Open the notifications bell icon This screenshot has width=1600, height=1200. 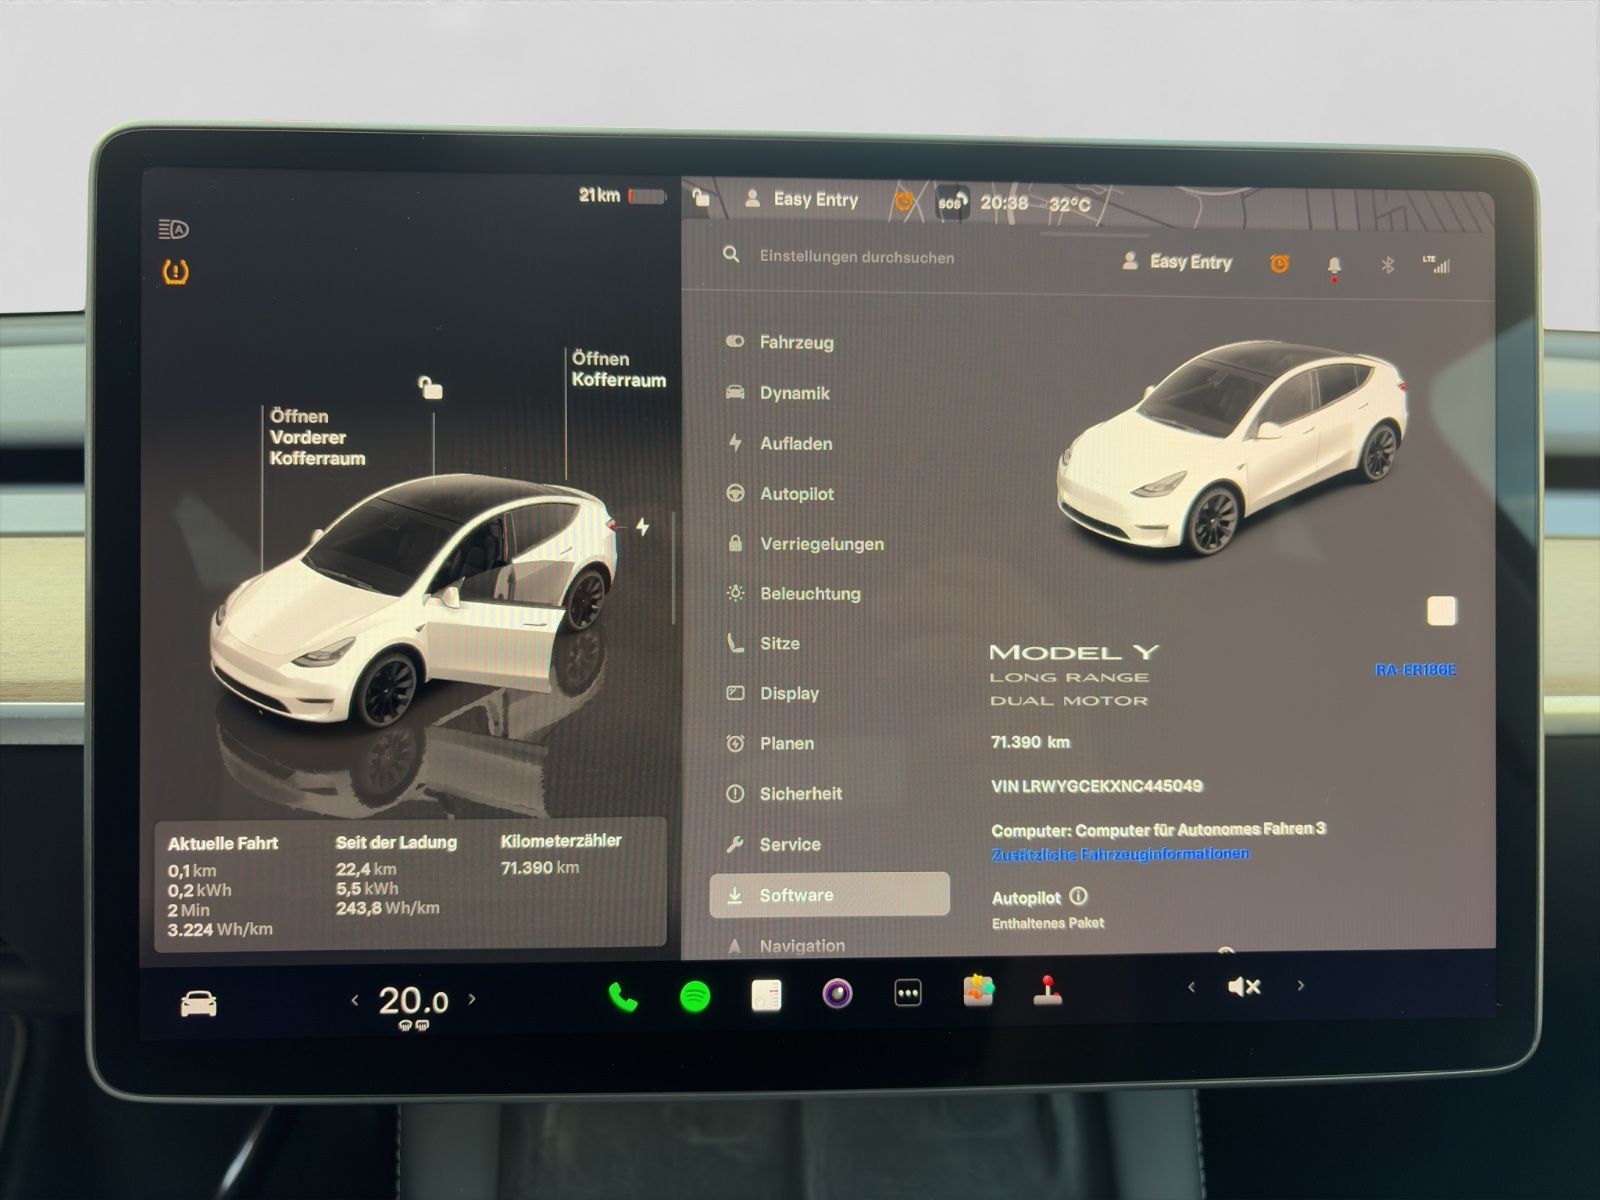click(x=1333, y=266)
